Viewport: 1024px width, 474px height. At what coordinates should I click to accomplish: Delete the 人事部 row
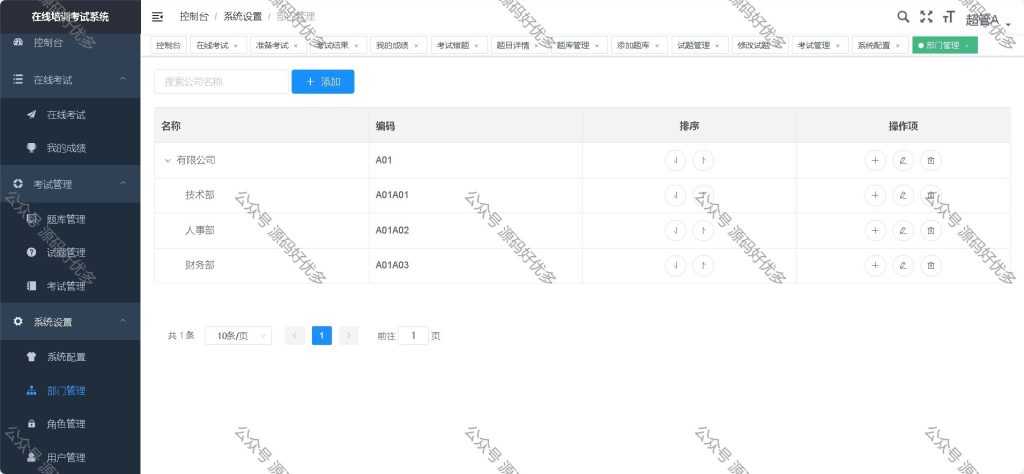(931, 230)
